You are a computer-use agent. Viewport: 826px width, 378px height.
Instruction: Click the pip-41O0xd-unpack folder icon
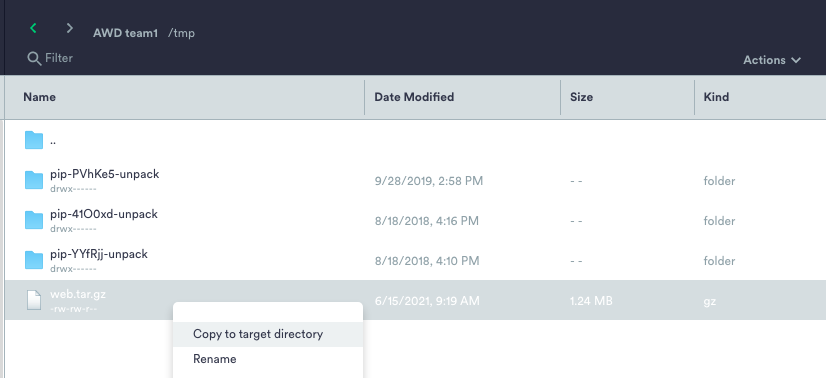(34, 220)
